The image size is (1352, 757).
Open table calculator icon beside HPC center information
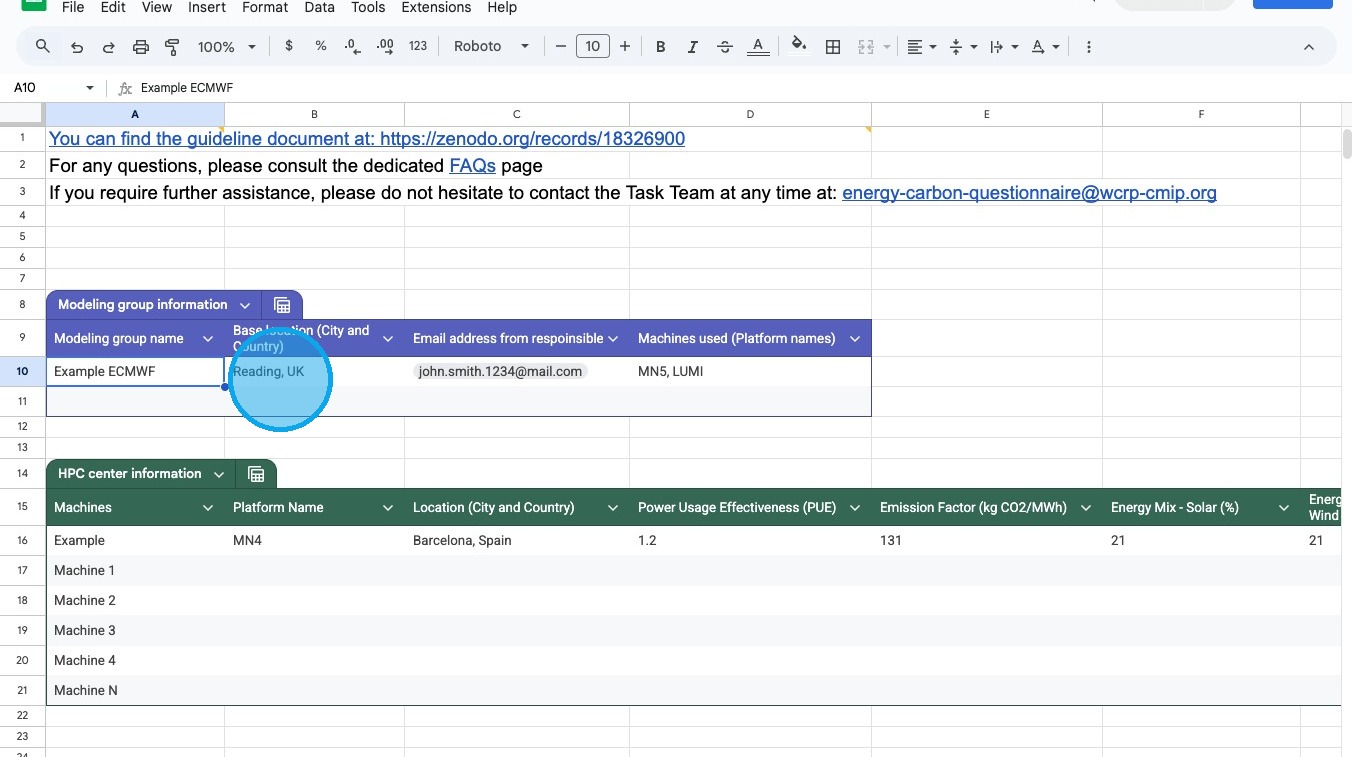pos(256,474)
